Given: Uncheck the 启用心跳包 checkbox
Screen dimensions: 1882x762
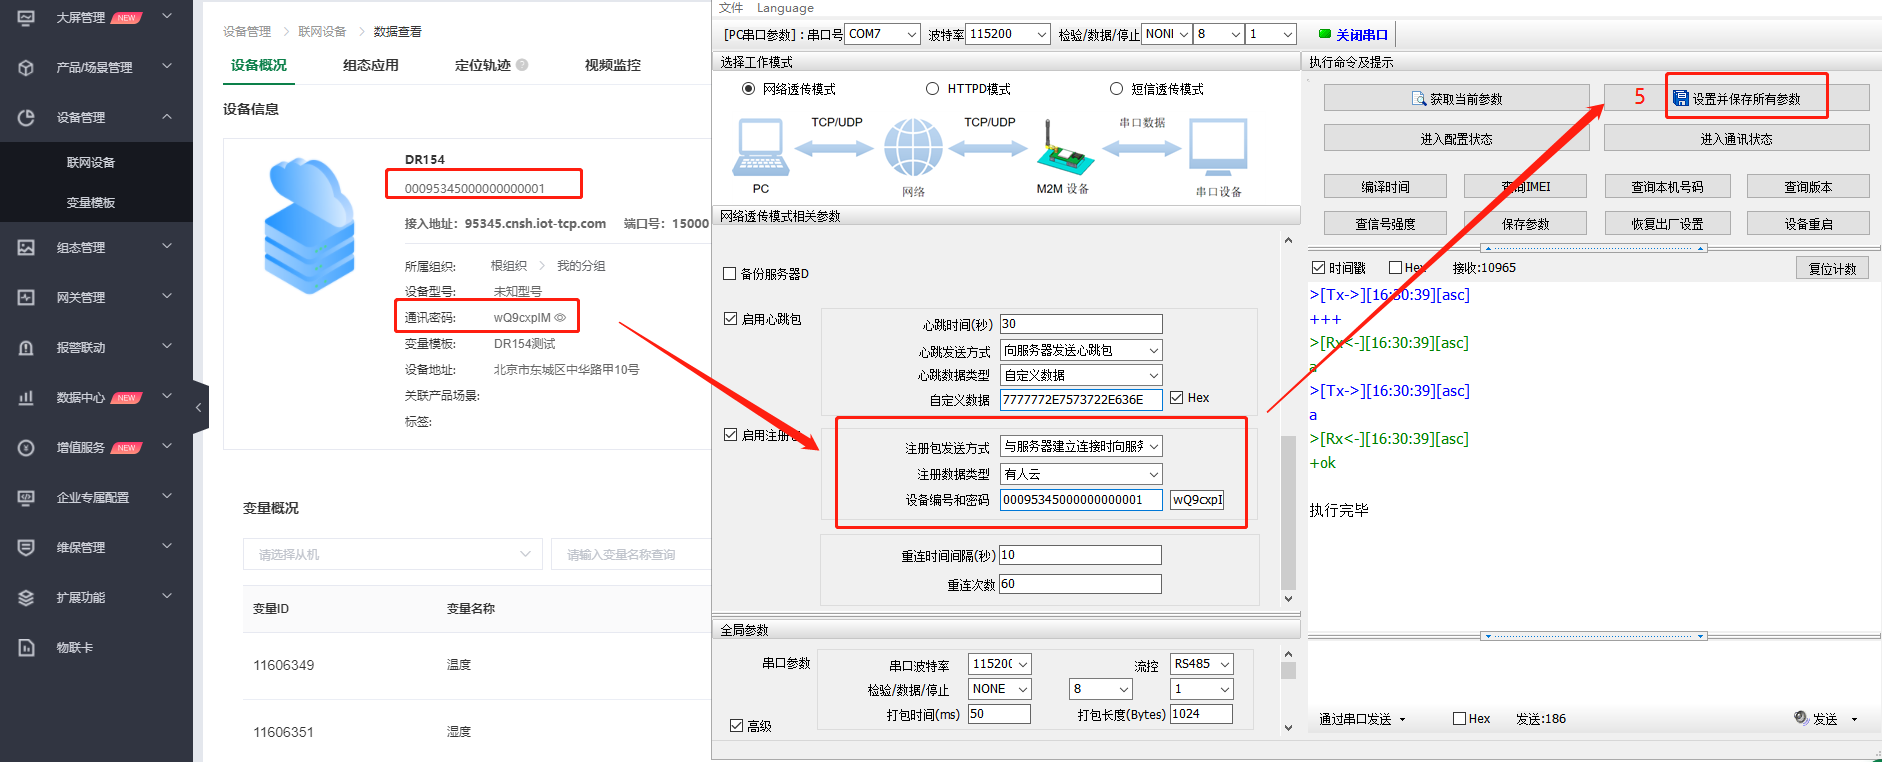Looking at the screenshot, I should 731,319.
